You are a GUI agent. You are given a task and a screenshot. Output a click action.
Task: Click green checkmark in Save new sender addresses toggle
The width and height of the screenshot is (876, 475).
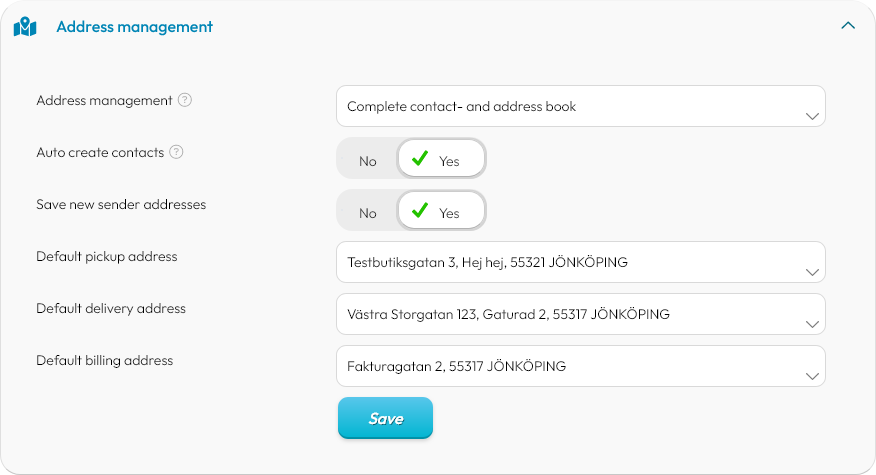pos(420,210)
